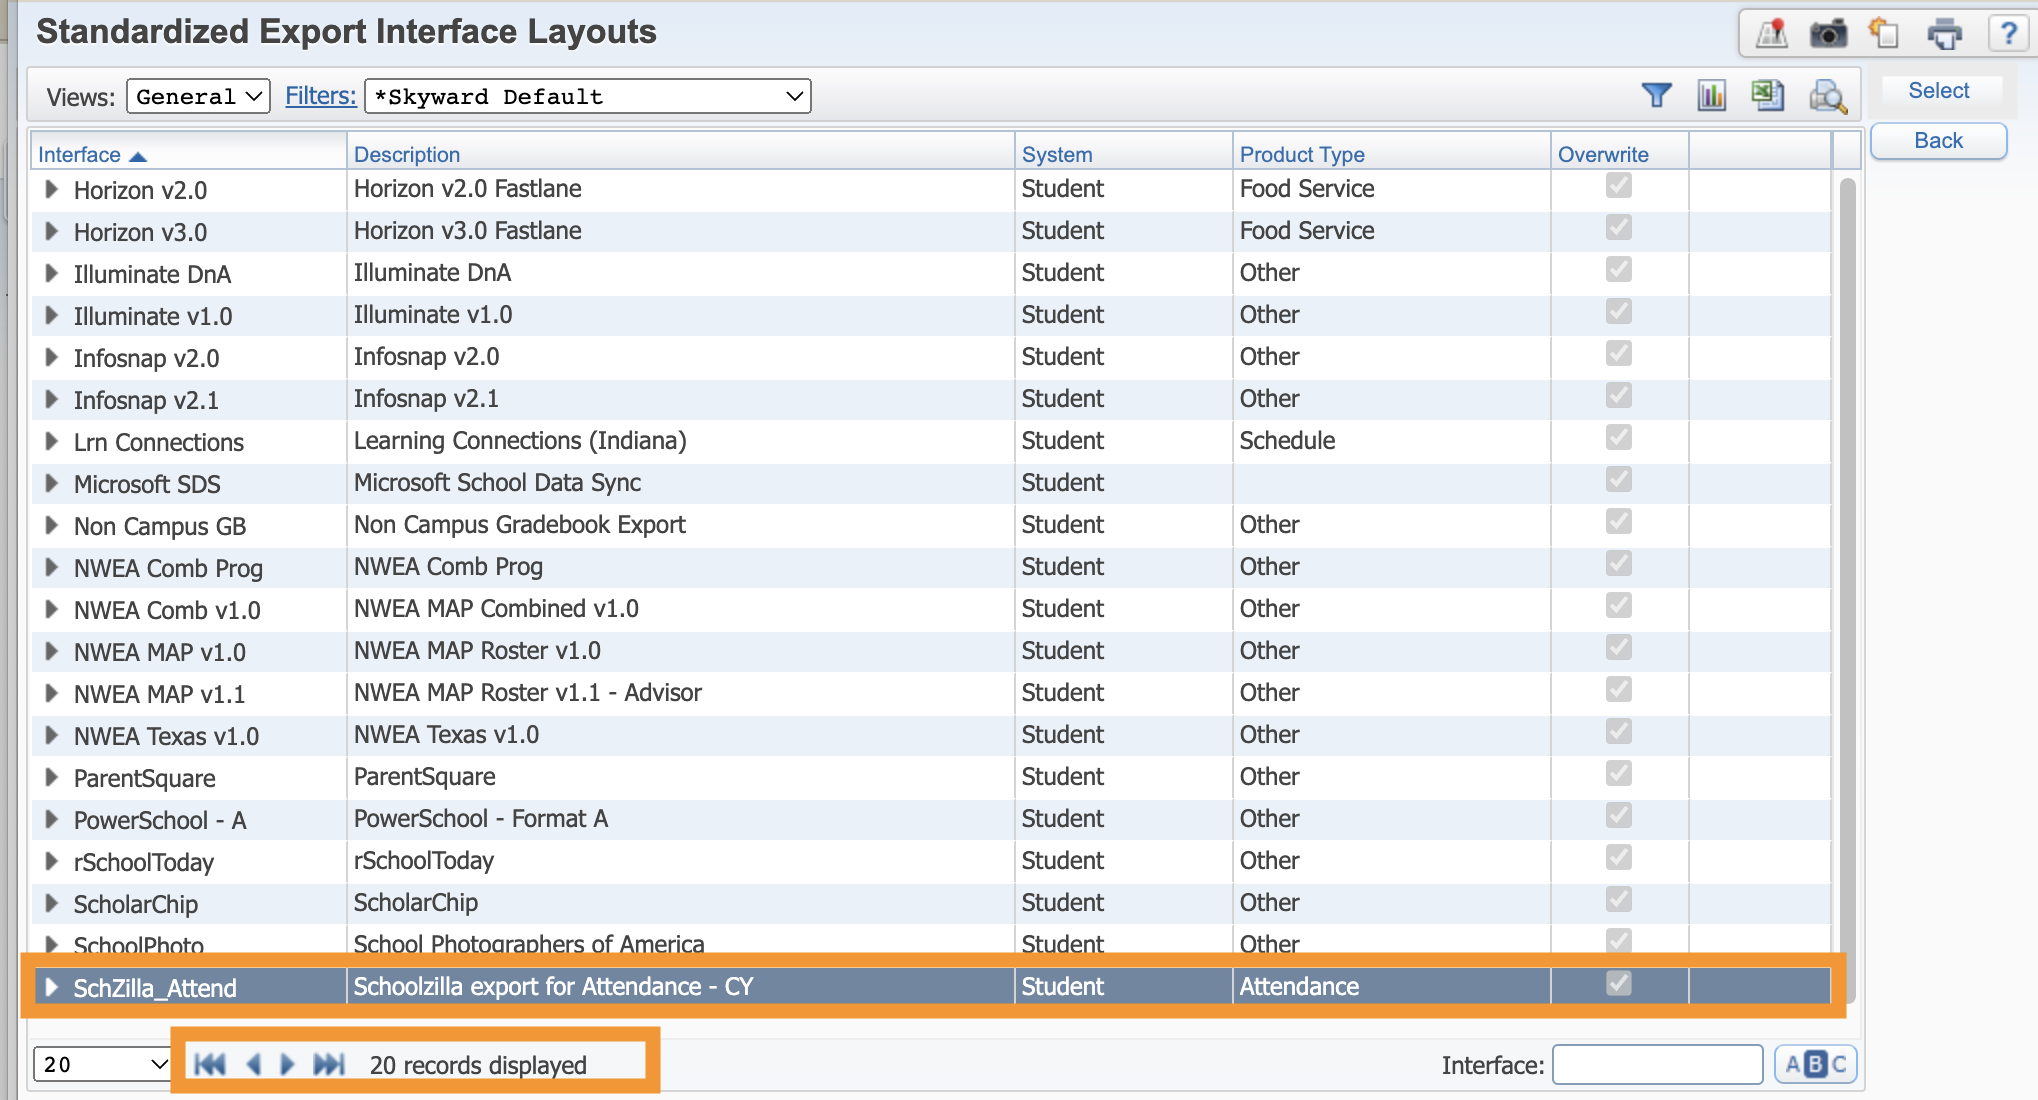Toggle Overwrite checkbox for ParentSquare

[1619, 774]
